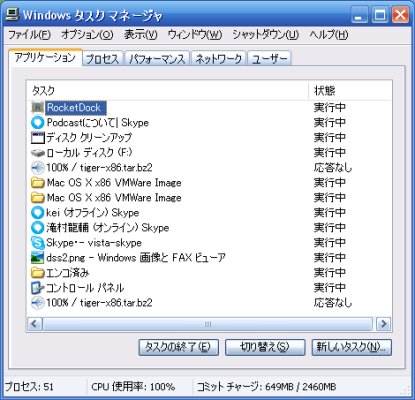Image resolution: width=415 pixels, height=400 pixels.
Task: Open the ファイル(F) menu
Action: pos(29,35)
